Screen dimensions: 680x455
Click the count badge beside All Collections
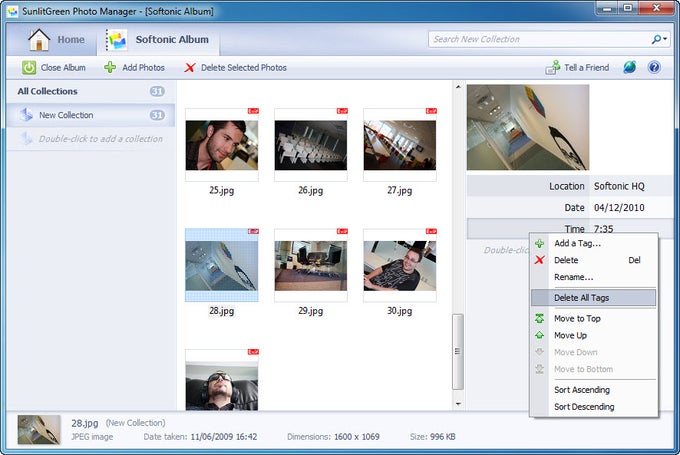(157, 92)
